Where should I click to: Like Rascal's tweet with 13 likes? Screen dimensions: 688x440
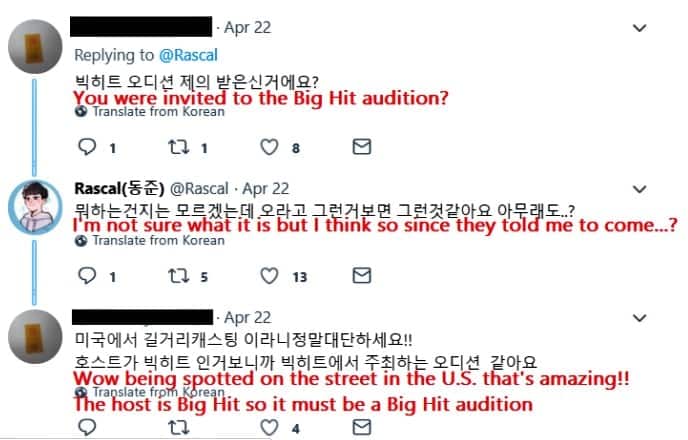268,277
